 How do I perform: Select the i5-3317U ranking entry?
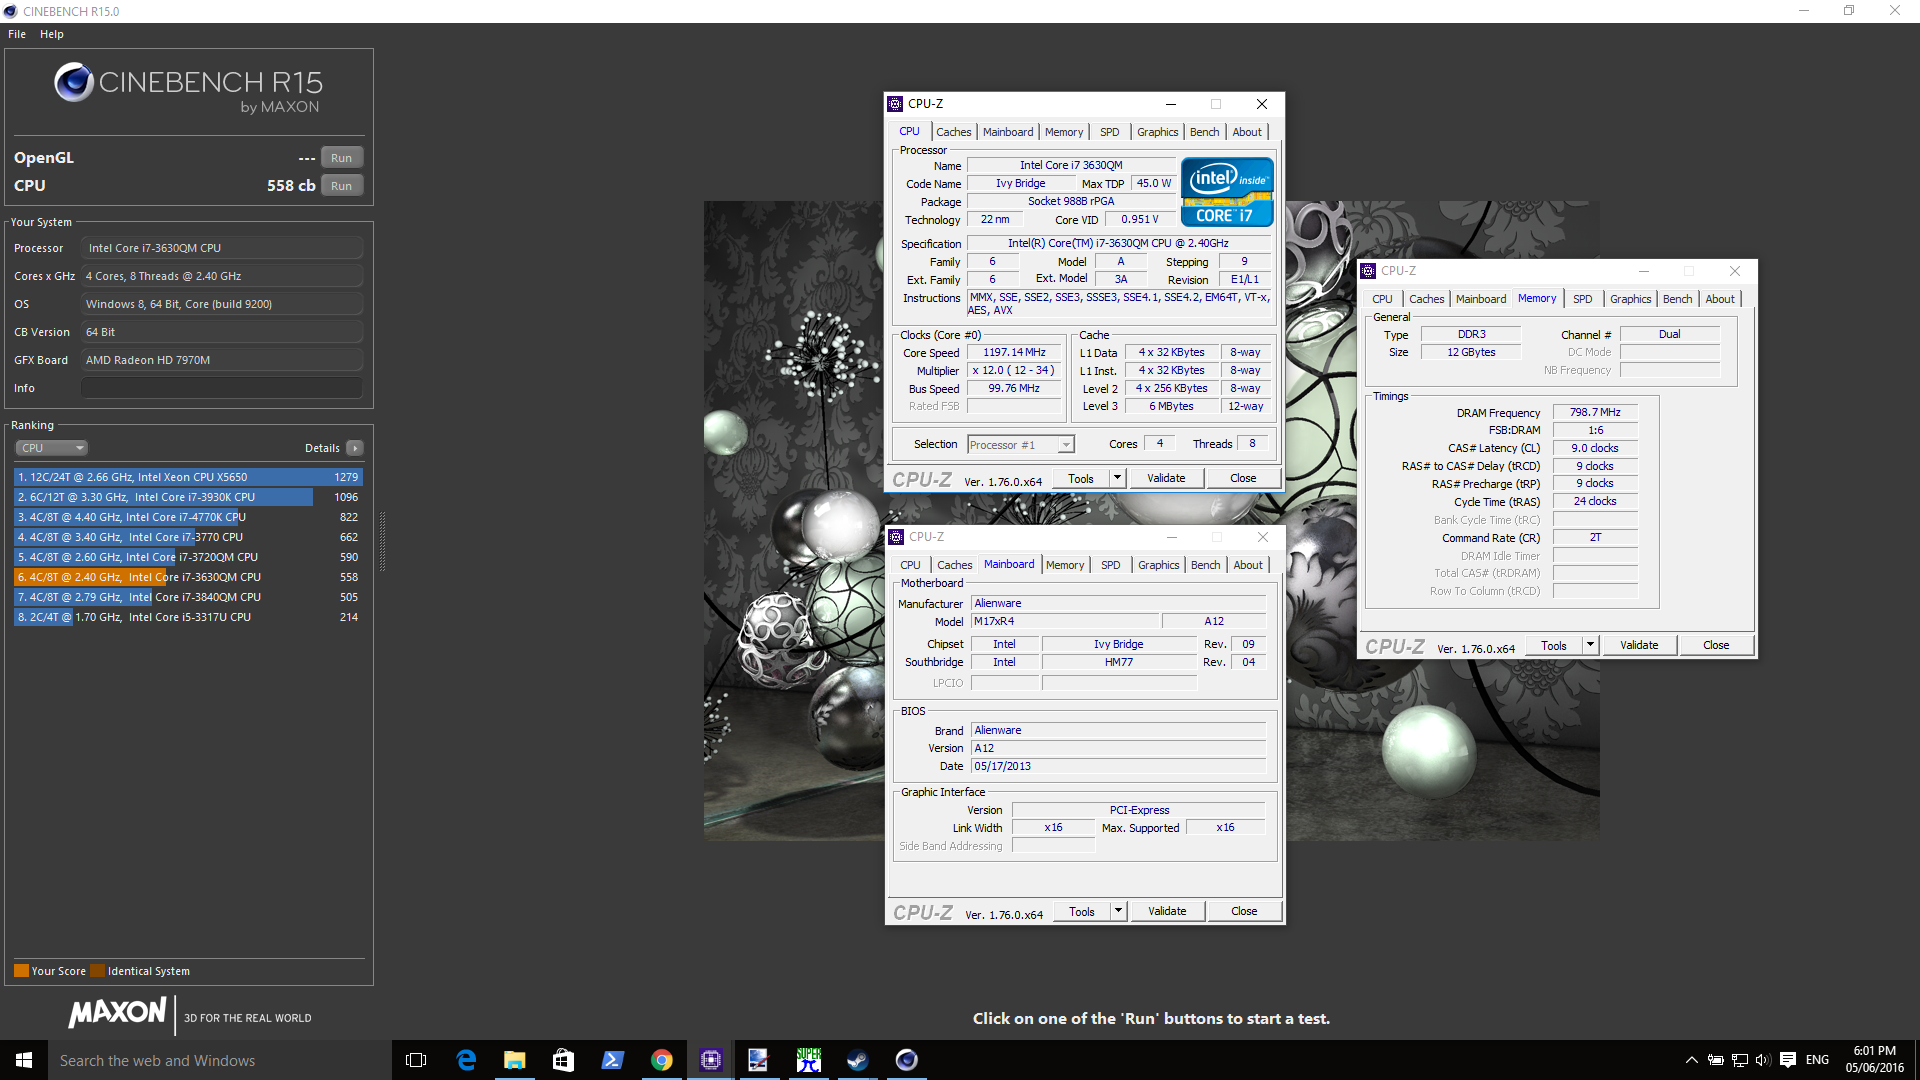(188, 617)
